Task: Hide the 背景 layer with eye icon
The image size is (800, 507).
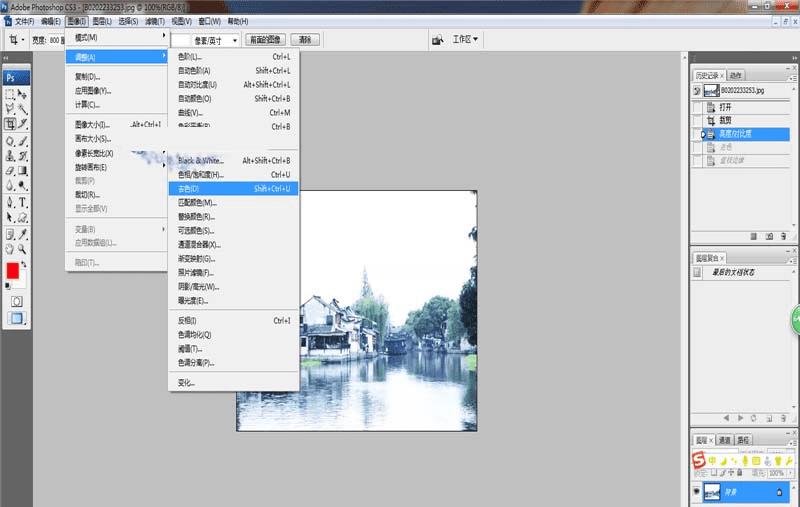Action: click(696, 492)
